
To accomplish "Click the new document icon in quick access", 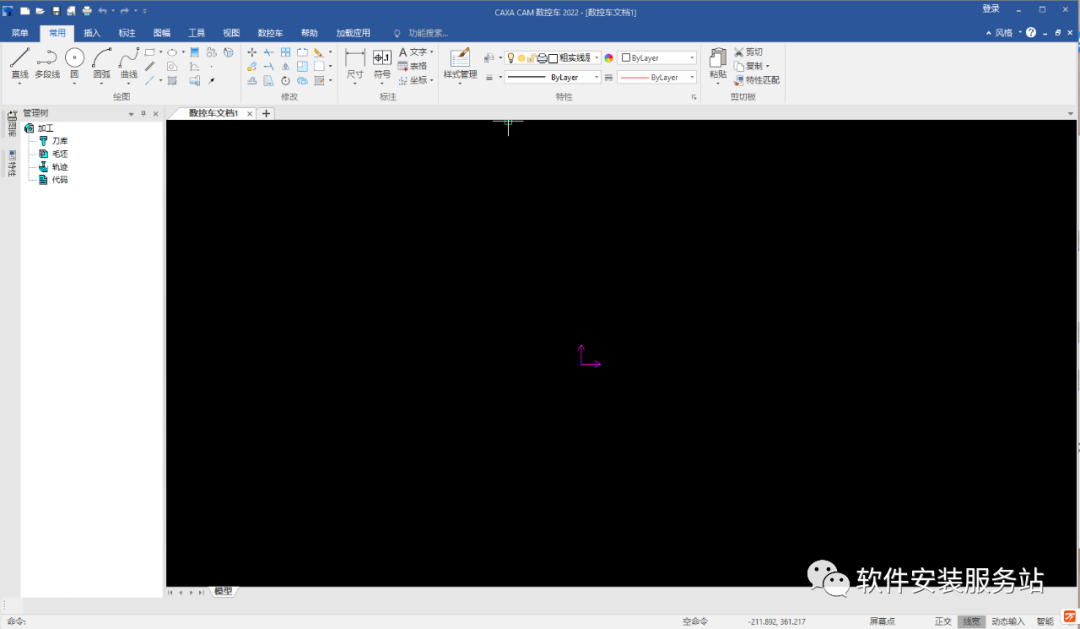I will tap(25, 11).
